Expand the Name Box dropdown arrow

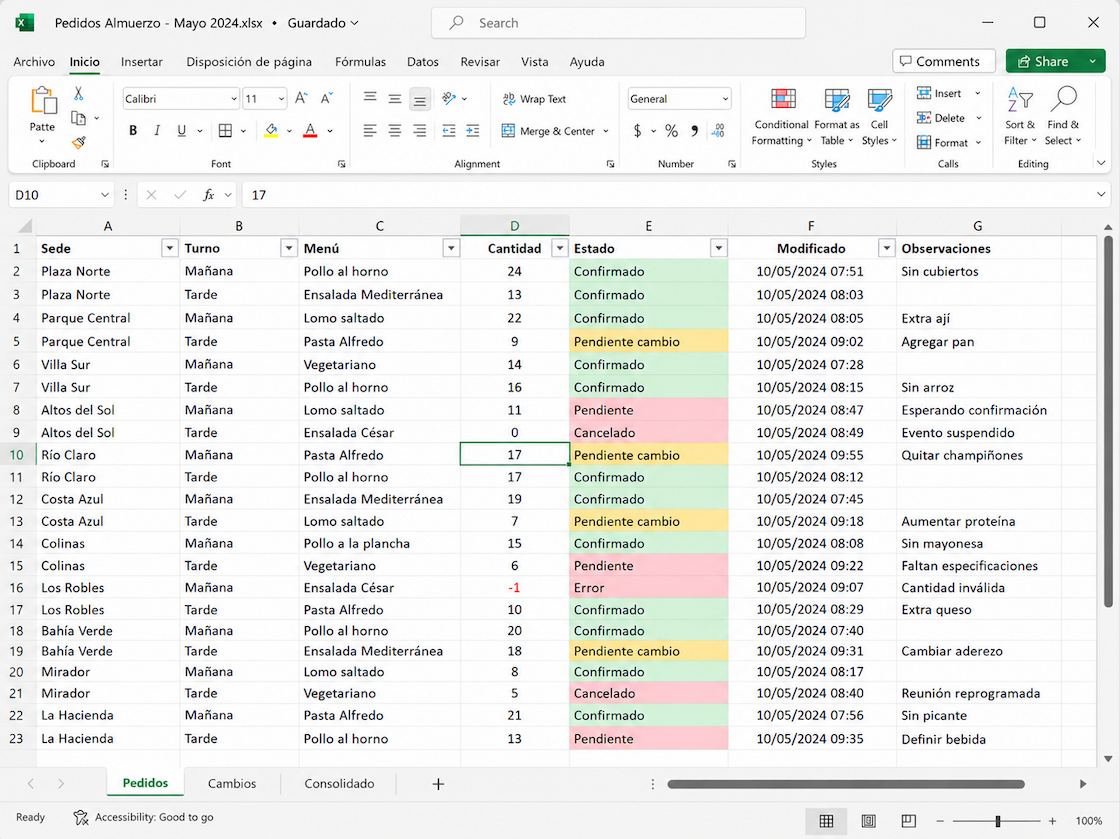104,195
